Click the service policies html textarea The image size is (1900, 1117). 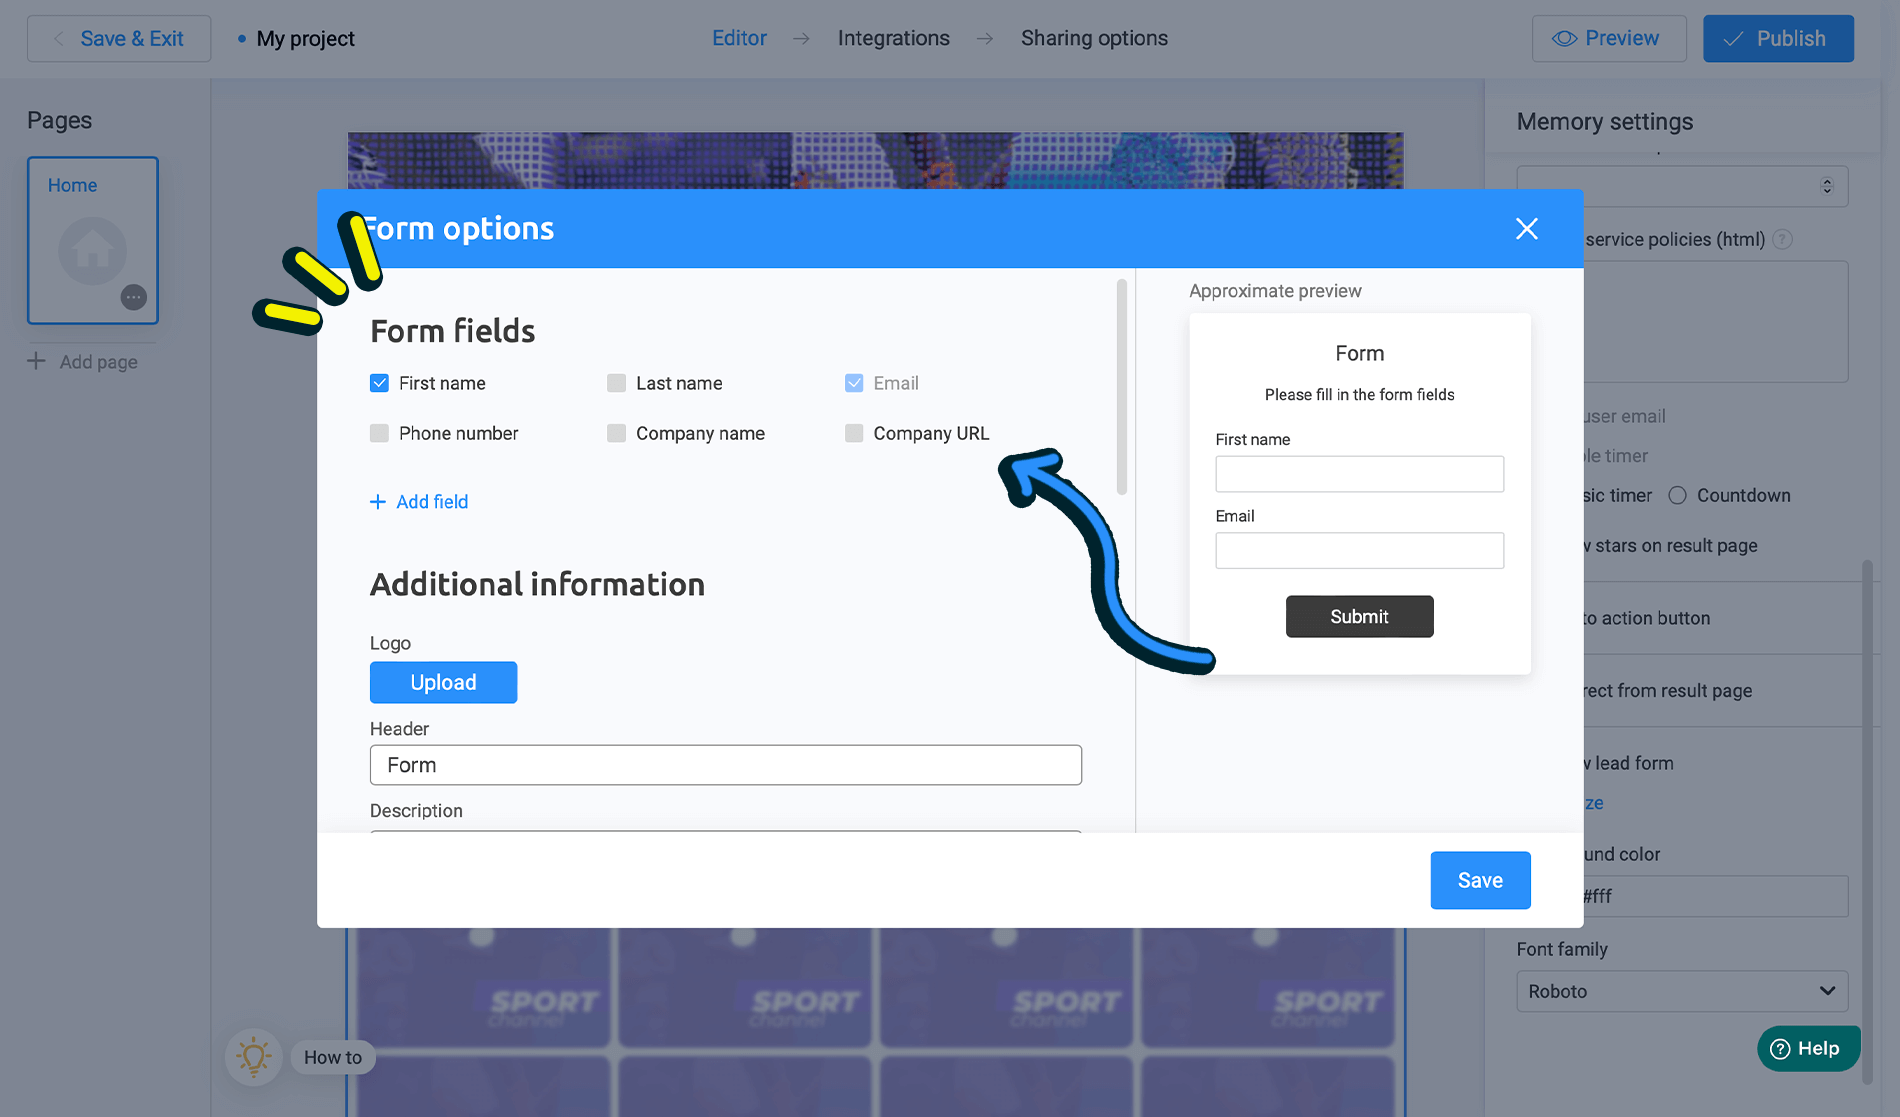point(1715,322)
